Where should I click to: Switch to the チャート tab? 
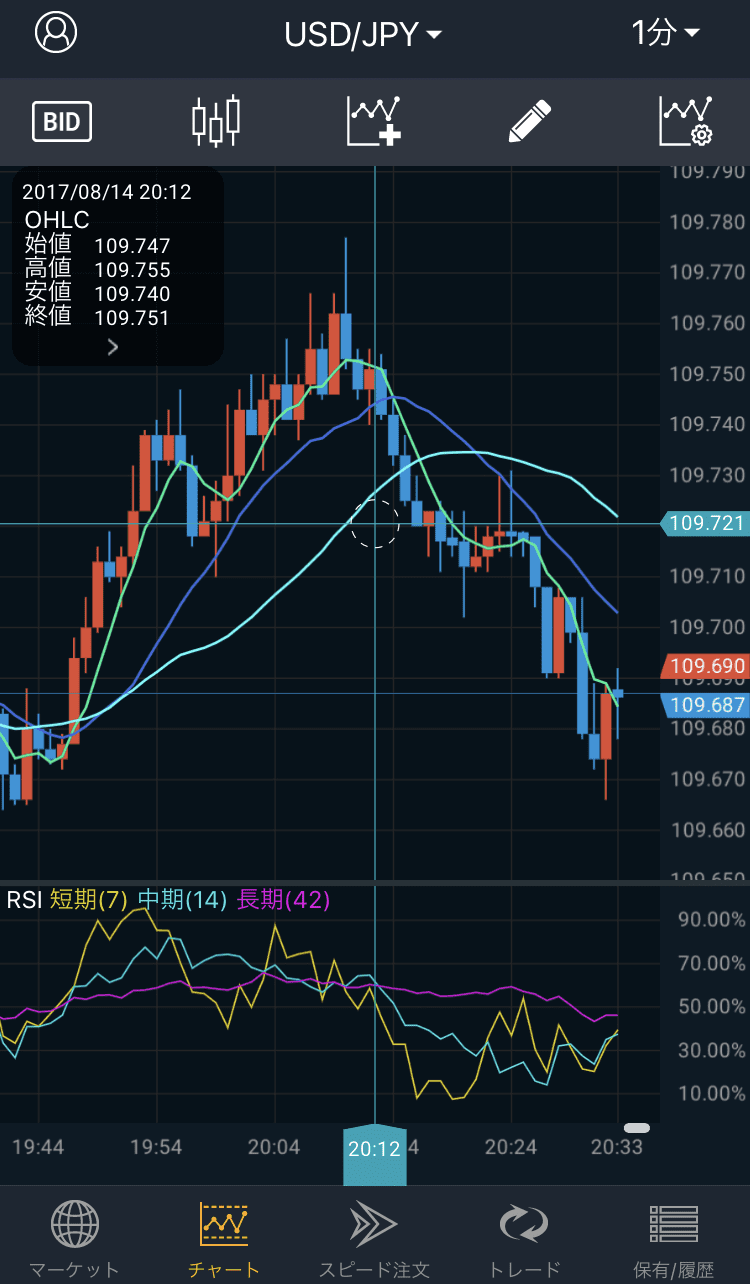tap(224, 1240)
